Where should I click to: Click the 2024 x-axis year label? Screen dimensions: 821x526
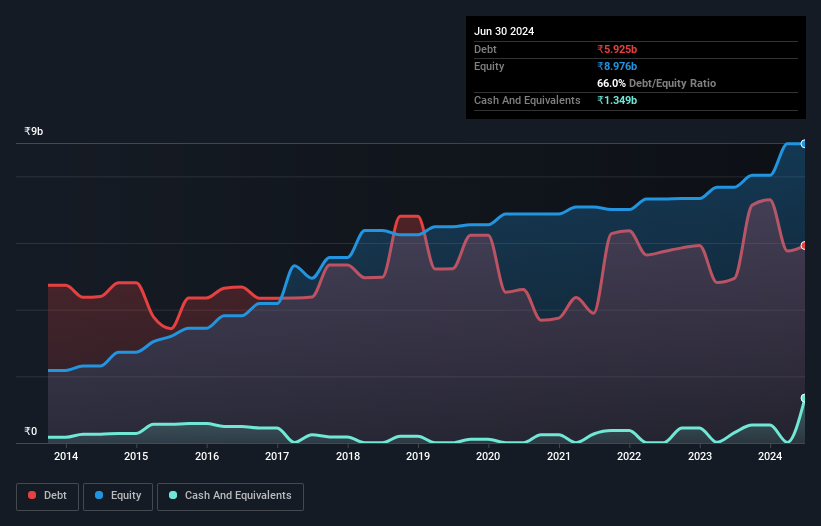(x=770, y=456)
